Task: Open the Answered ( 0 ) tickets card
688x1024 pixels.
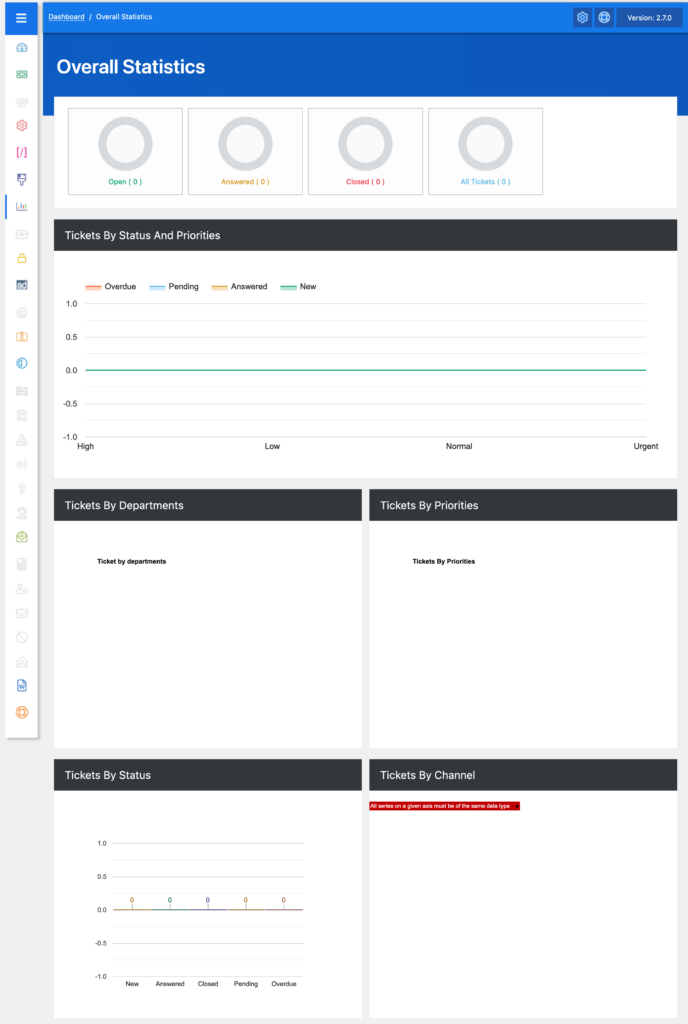Action: [x=245, y=152]
